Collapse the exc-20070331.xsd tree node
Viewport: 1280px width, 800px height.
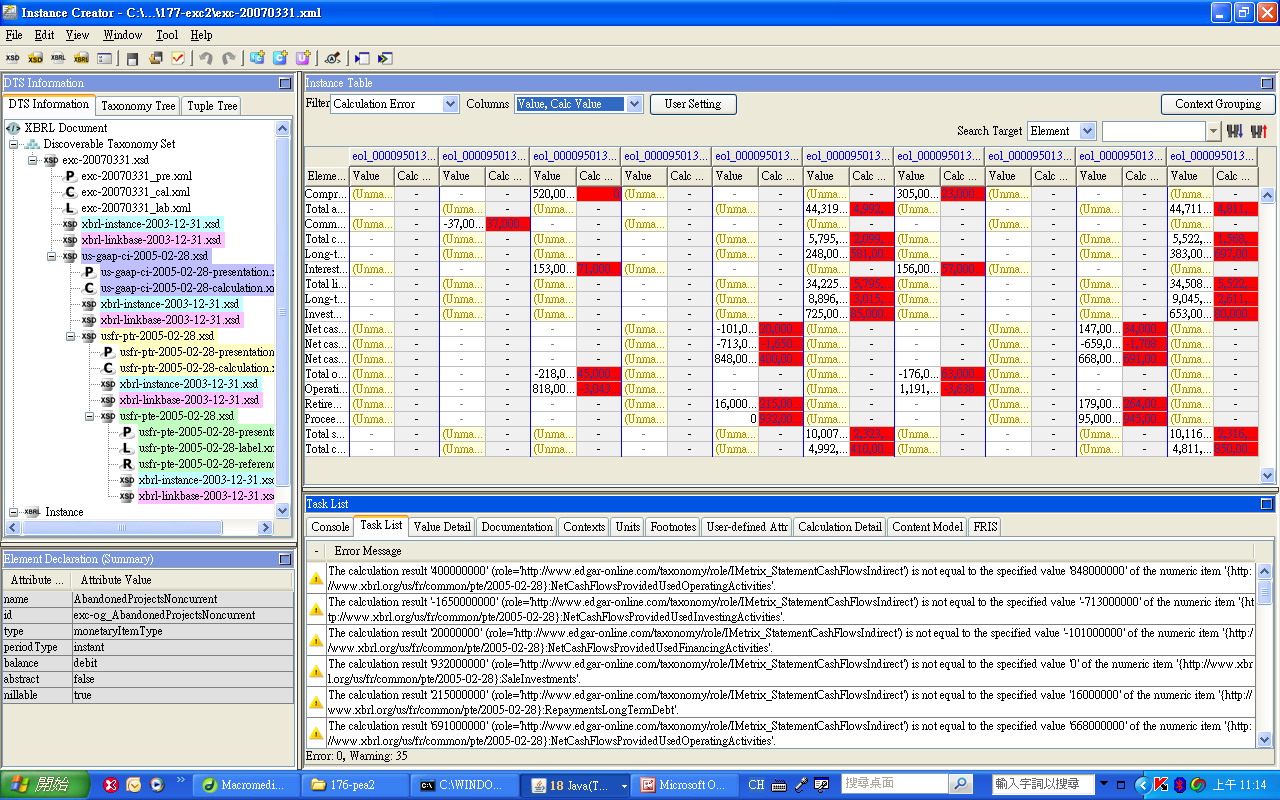[33, 160]
